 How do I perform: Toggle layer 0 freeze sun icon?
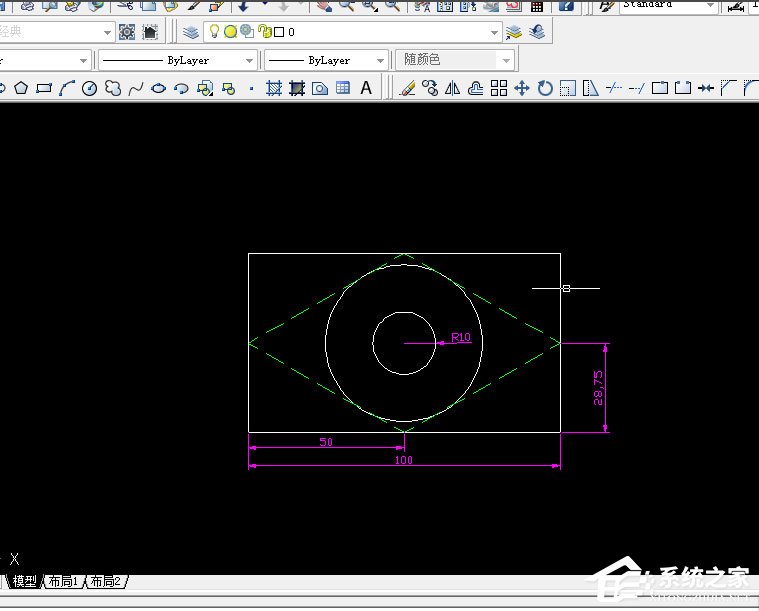[230, 32]
